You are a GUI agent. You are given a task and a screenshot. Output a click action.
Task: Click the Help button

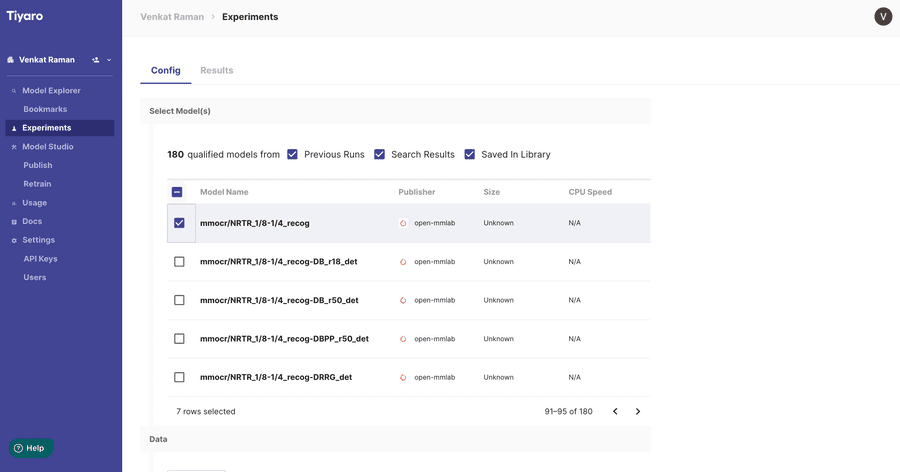(x=31, y=448)
